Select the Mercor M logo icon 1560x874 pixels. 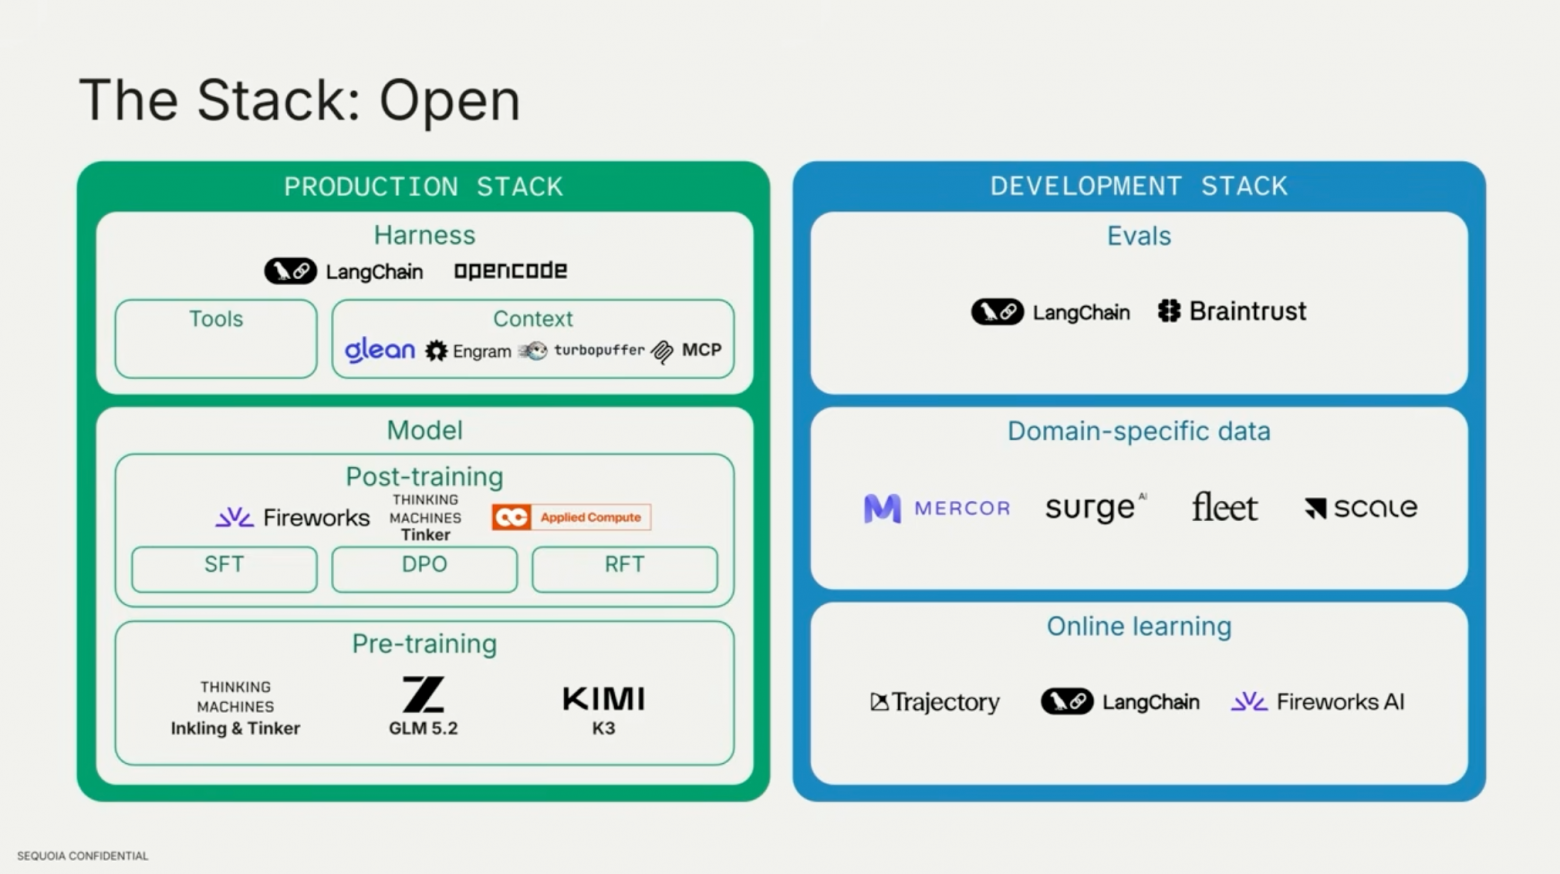tap(882, 508)
